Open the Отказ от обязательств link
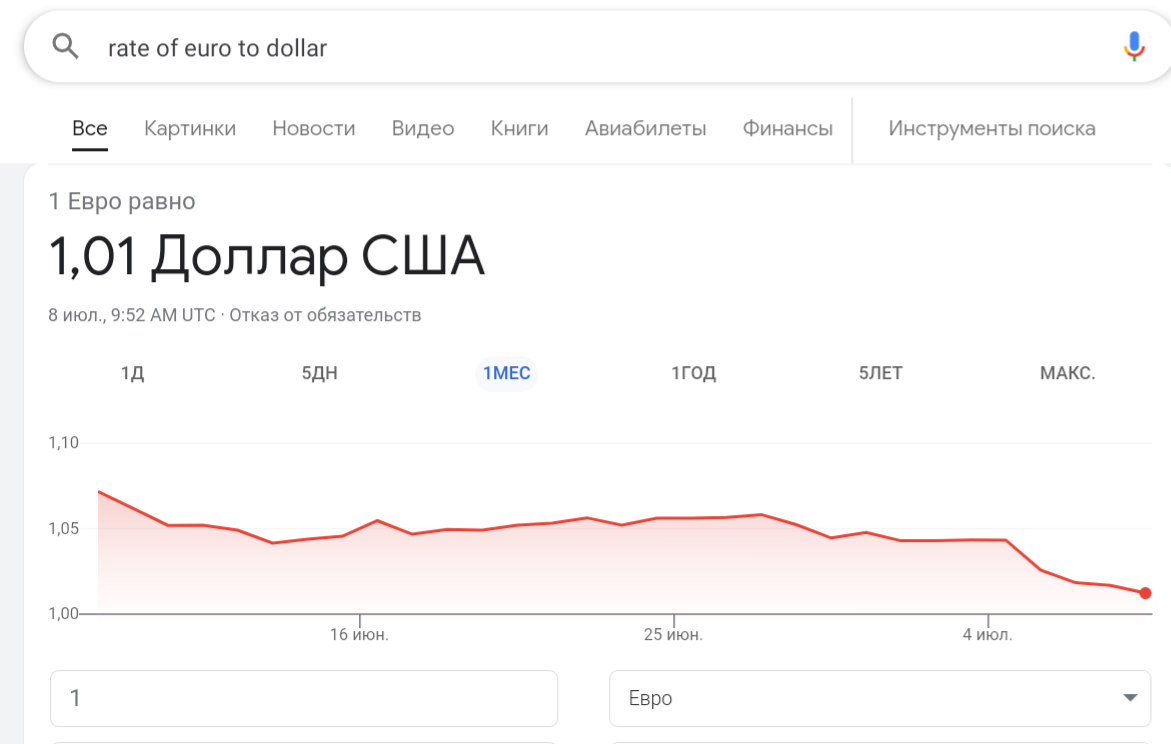This screenshot has height=744, width=1171. coord(325,315)
